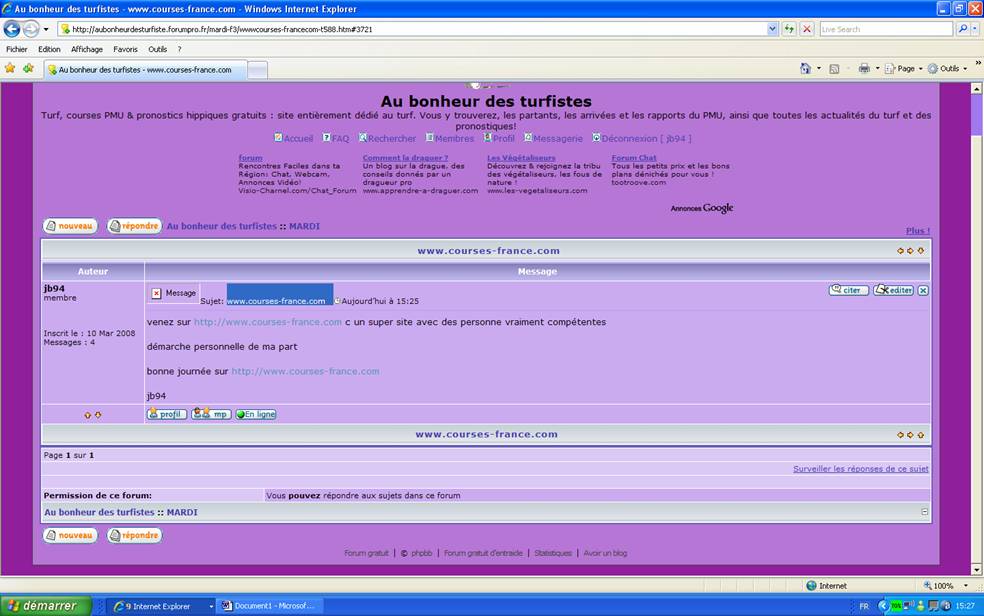Viewport: 984px width, 616px height.
Task: Click the left arrow in the lower topic title bar
Action: point(901,435)
